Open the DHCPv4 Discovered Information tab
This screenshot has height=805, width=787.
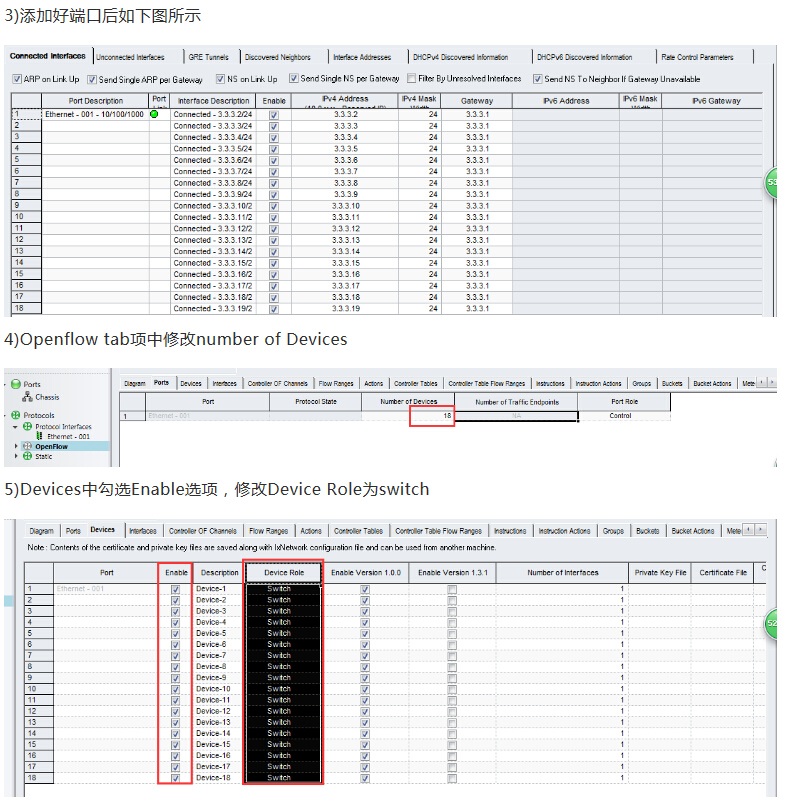460,57
